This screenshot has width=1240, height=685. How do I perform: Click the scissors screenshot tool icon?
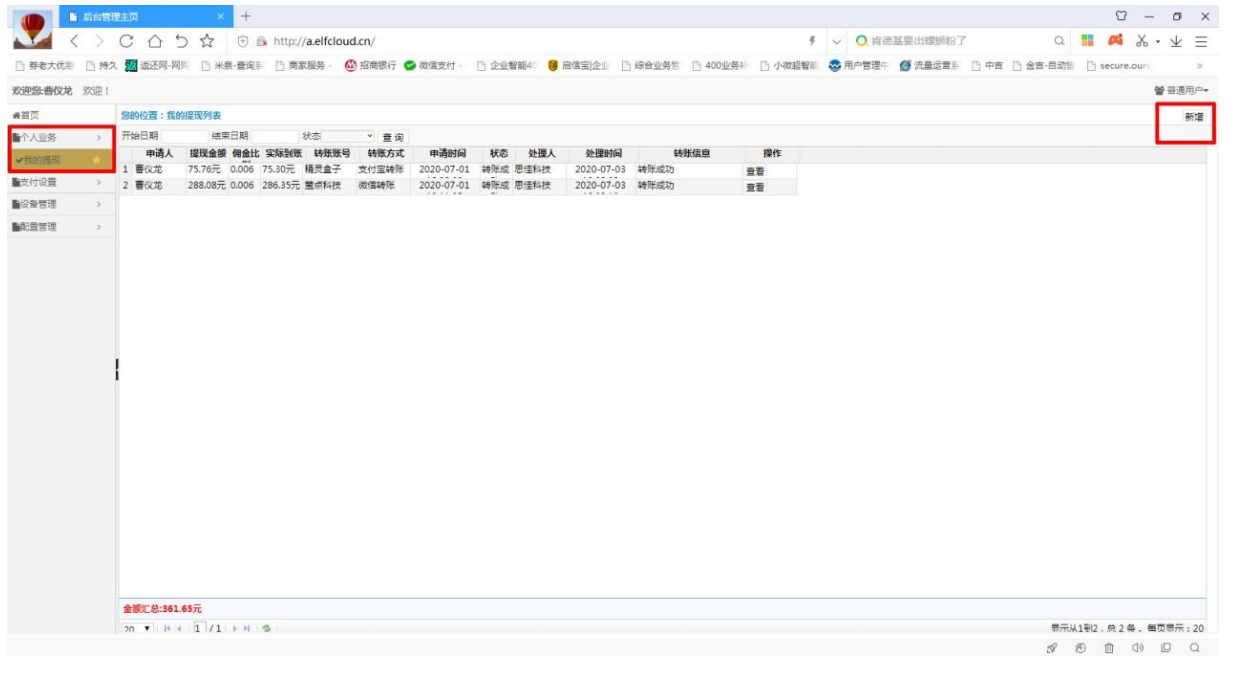(x=1142, y=41)
